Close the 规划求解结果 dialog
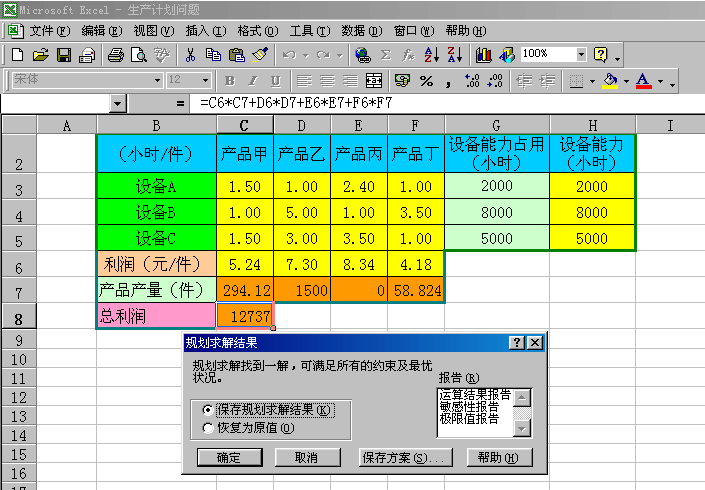The width and height of the screenshot is (705, 490). [x=535, y=343]
